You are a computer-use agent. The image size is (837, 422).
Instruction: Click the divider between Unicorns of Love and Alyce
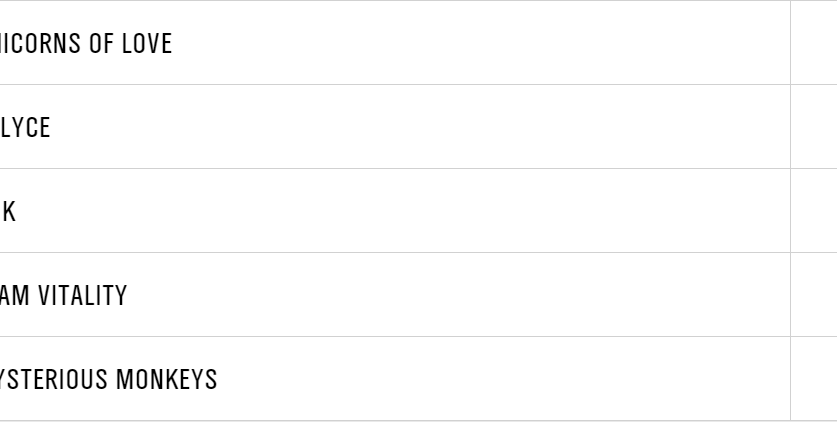point(400,84)
